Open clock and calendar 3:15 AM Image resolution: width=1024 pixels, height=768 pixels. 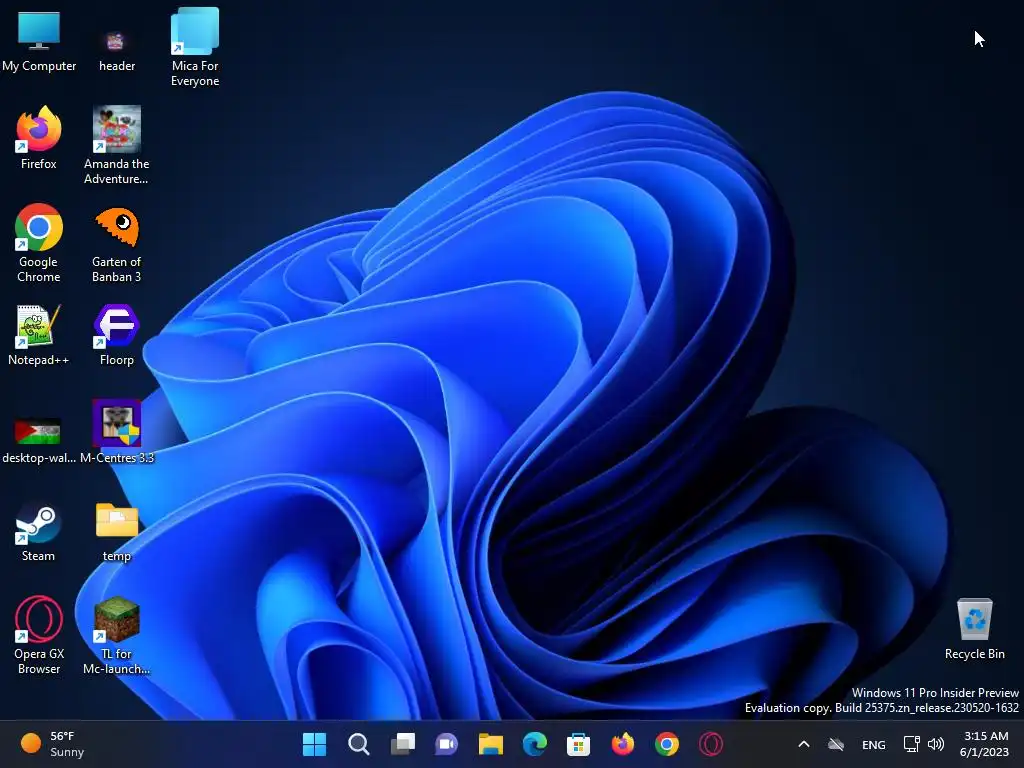coord(984,744)
